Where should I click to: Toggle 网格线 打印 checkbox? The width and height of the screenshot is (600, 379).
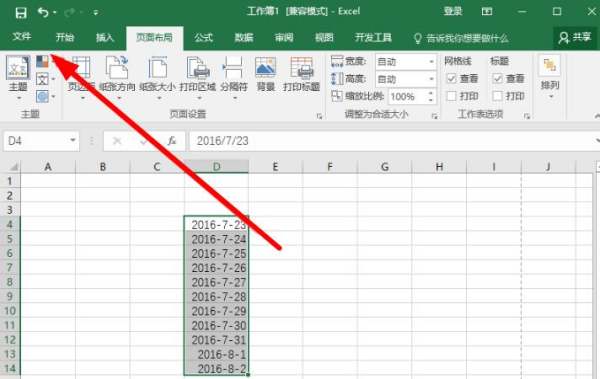pyautogui.click(x=452, y=96)
